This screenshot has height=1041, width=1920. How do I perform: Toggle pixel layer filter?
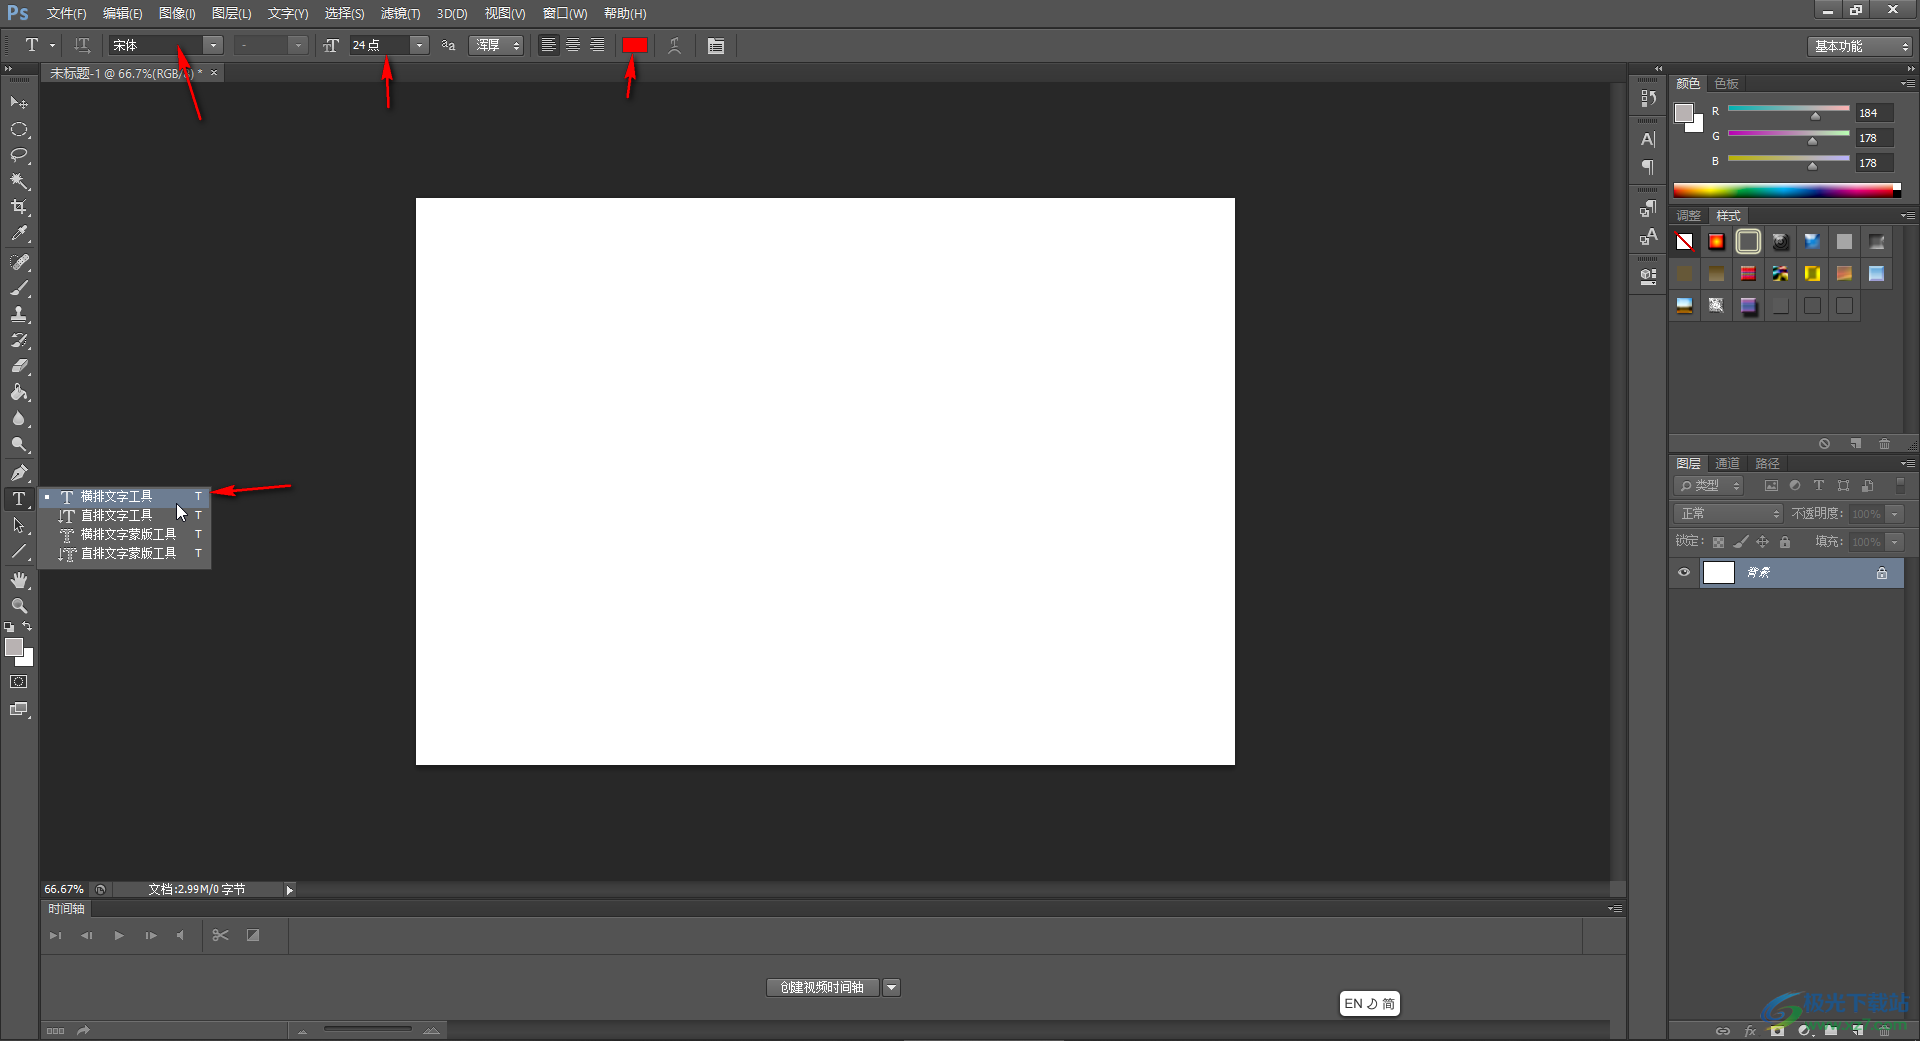tap(1771, 486)
